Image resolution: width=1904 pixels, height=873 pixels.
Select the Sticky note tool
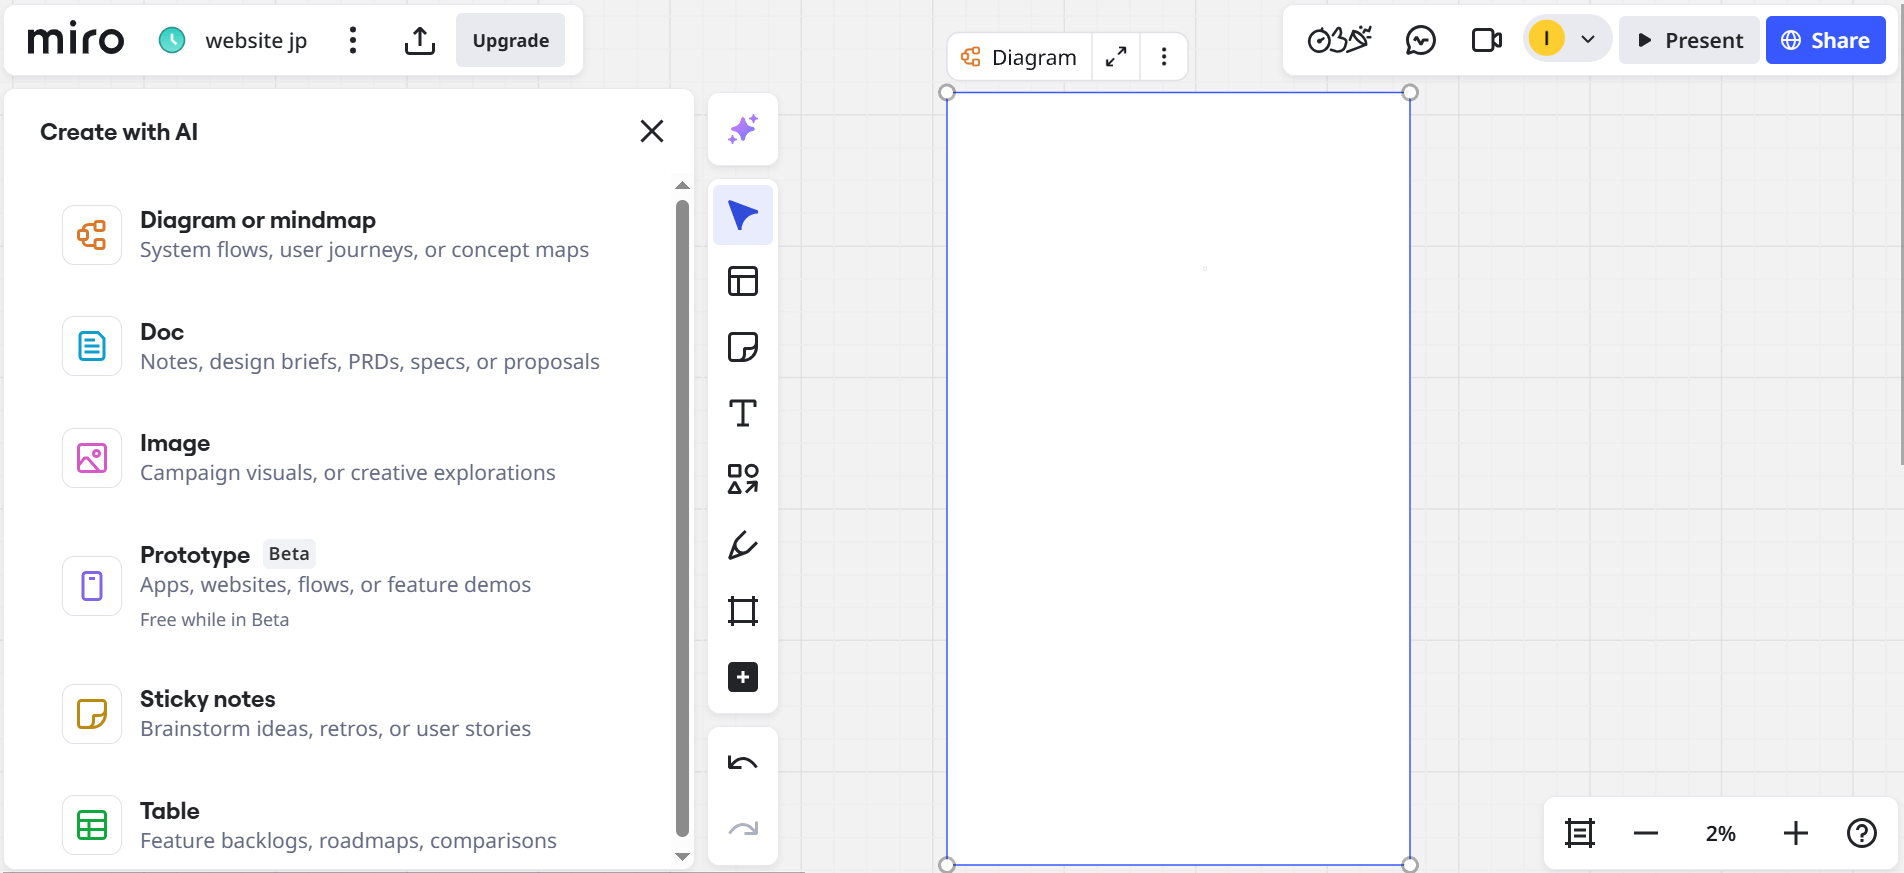(x=743, y=347)
